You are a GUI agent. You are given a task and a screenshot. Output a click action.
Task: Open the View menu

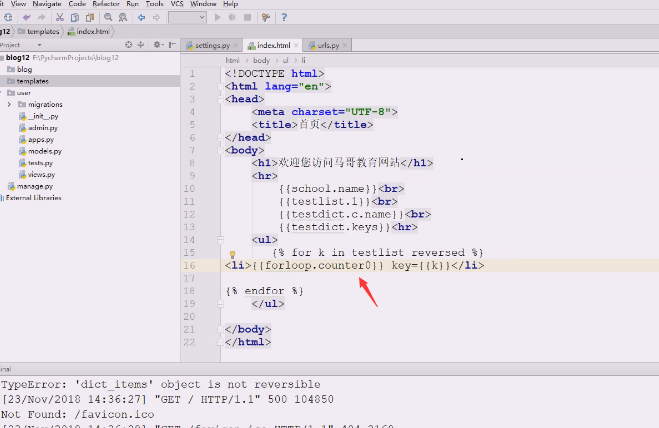pos(18,4)
